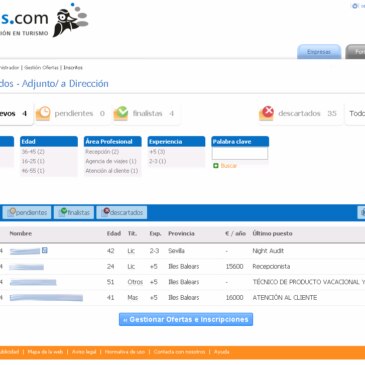Filter by age 36-45 (2)

pos(33,152)
